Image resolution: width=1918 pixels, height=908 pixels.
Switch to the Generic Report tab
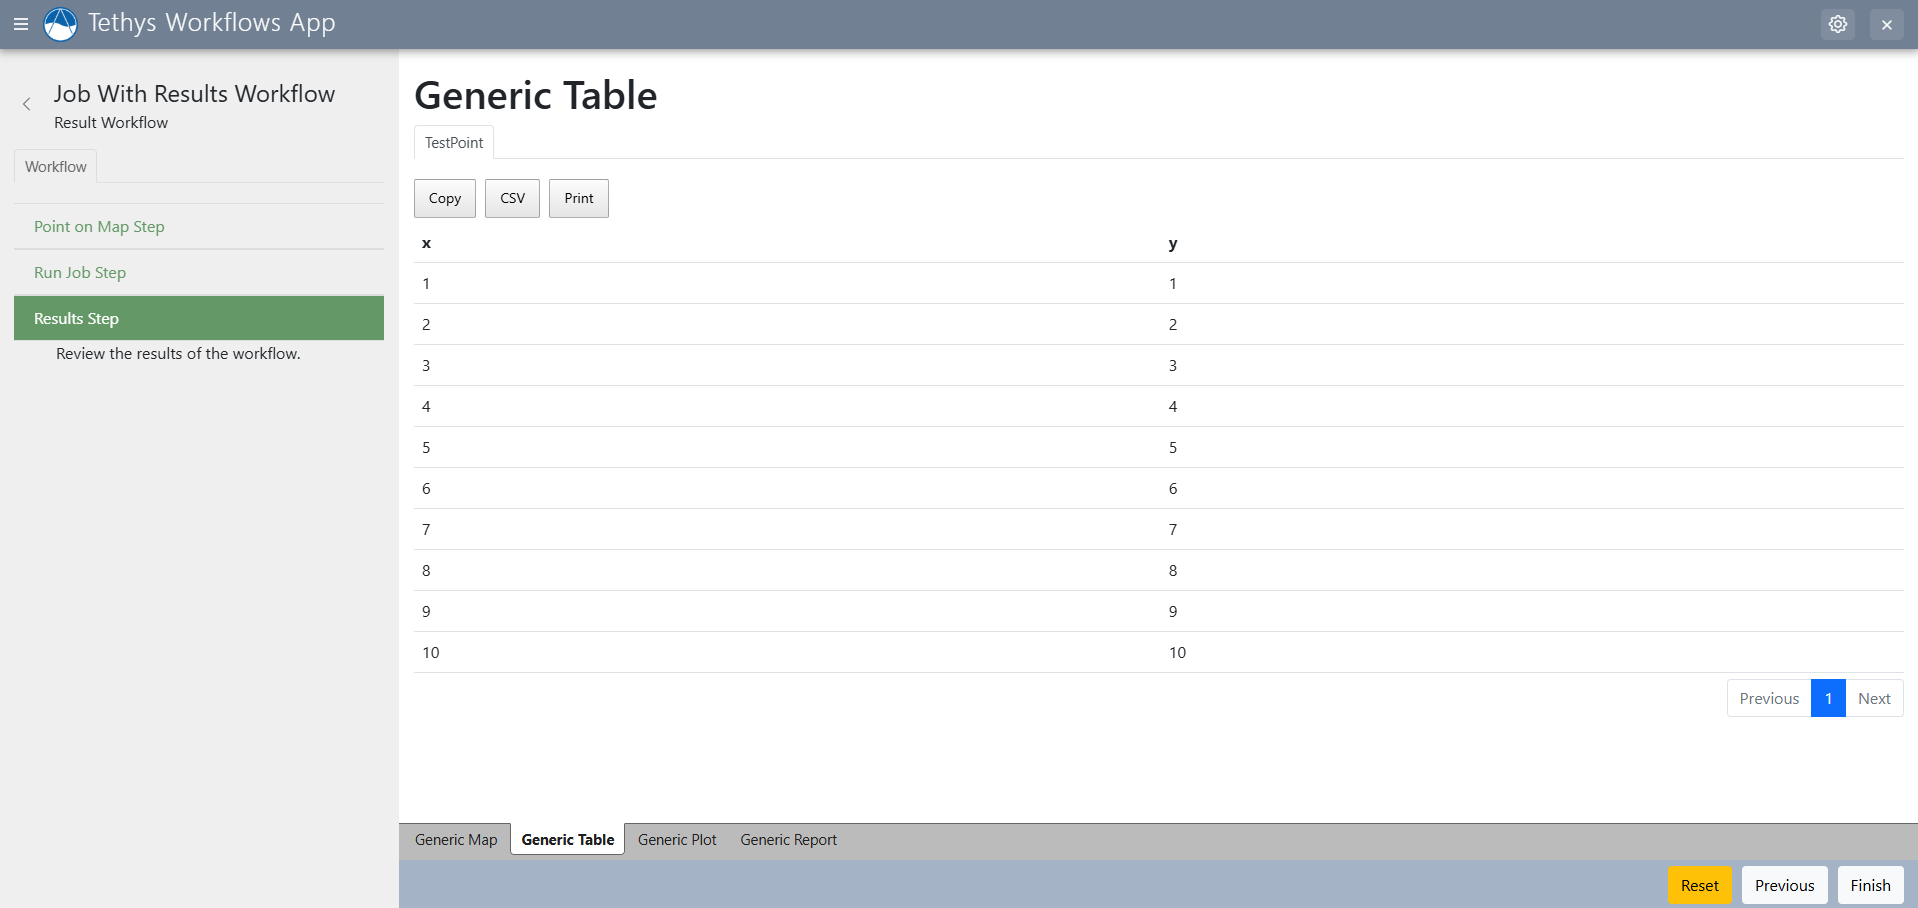click(788, 839)
